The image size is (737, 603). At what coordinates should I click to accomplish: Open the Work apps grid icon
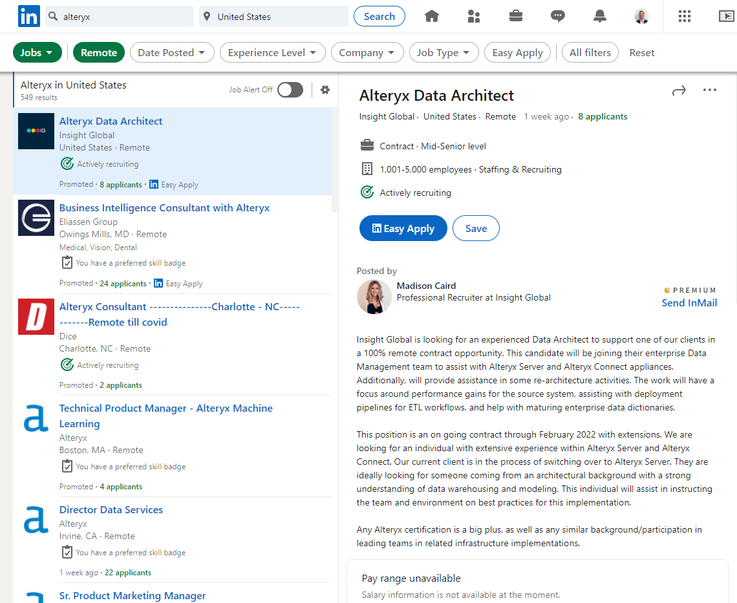click(x=684, y=16)
